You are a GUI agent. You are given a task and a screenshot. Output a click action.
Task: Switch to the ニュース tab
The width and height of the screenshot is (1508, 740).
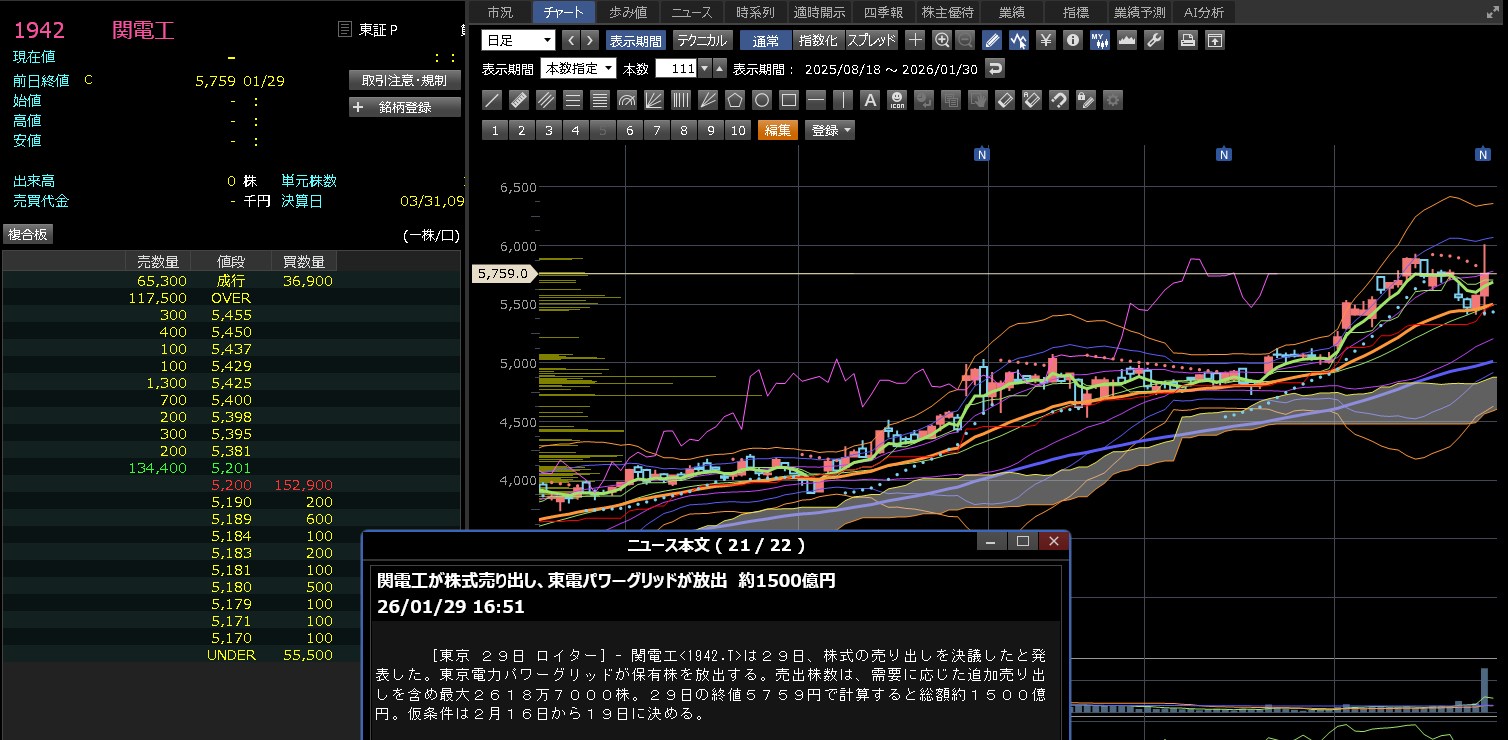[692, 12]
